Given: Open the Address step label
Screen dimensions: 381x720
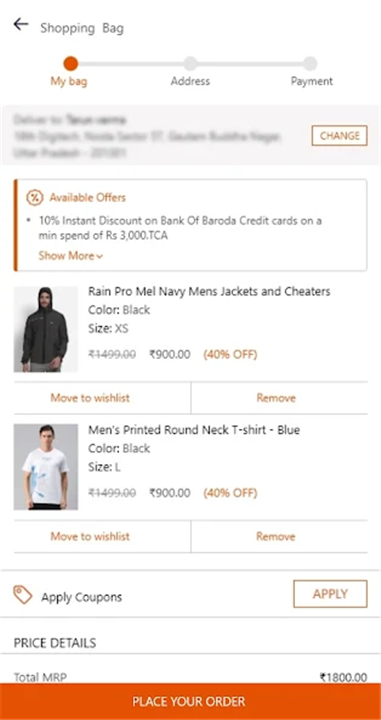Looking at the screenshot, I should click(190, 81).
